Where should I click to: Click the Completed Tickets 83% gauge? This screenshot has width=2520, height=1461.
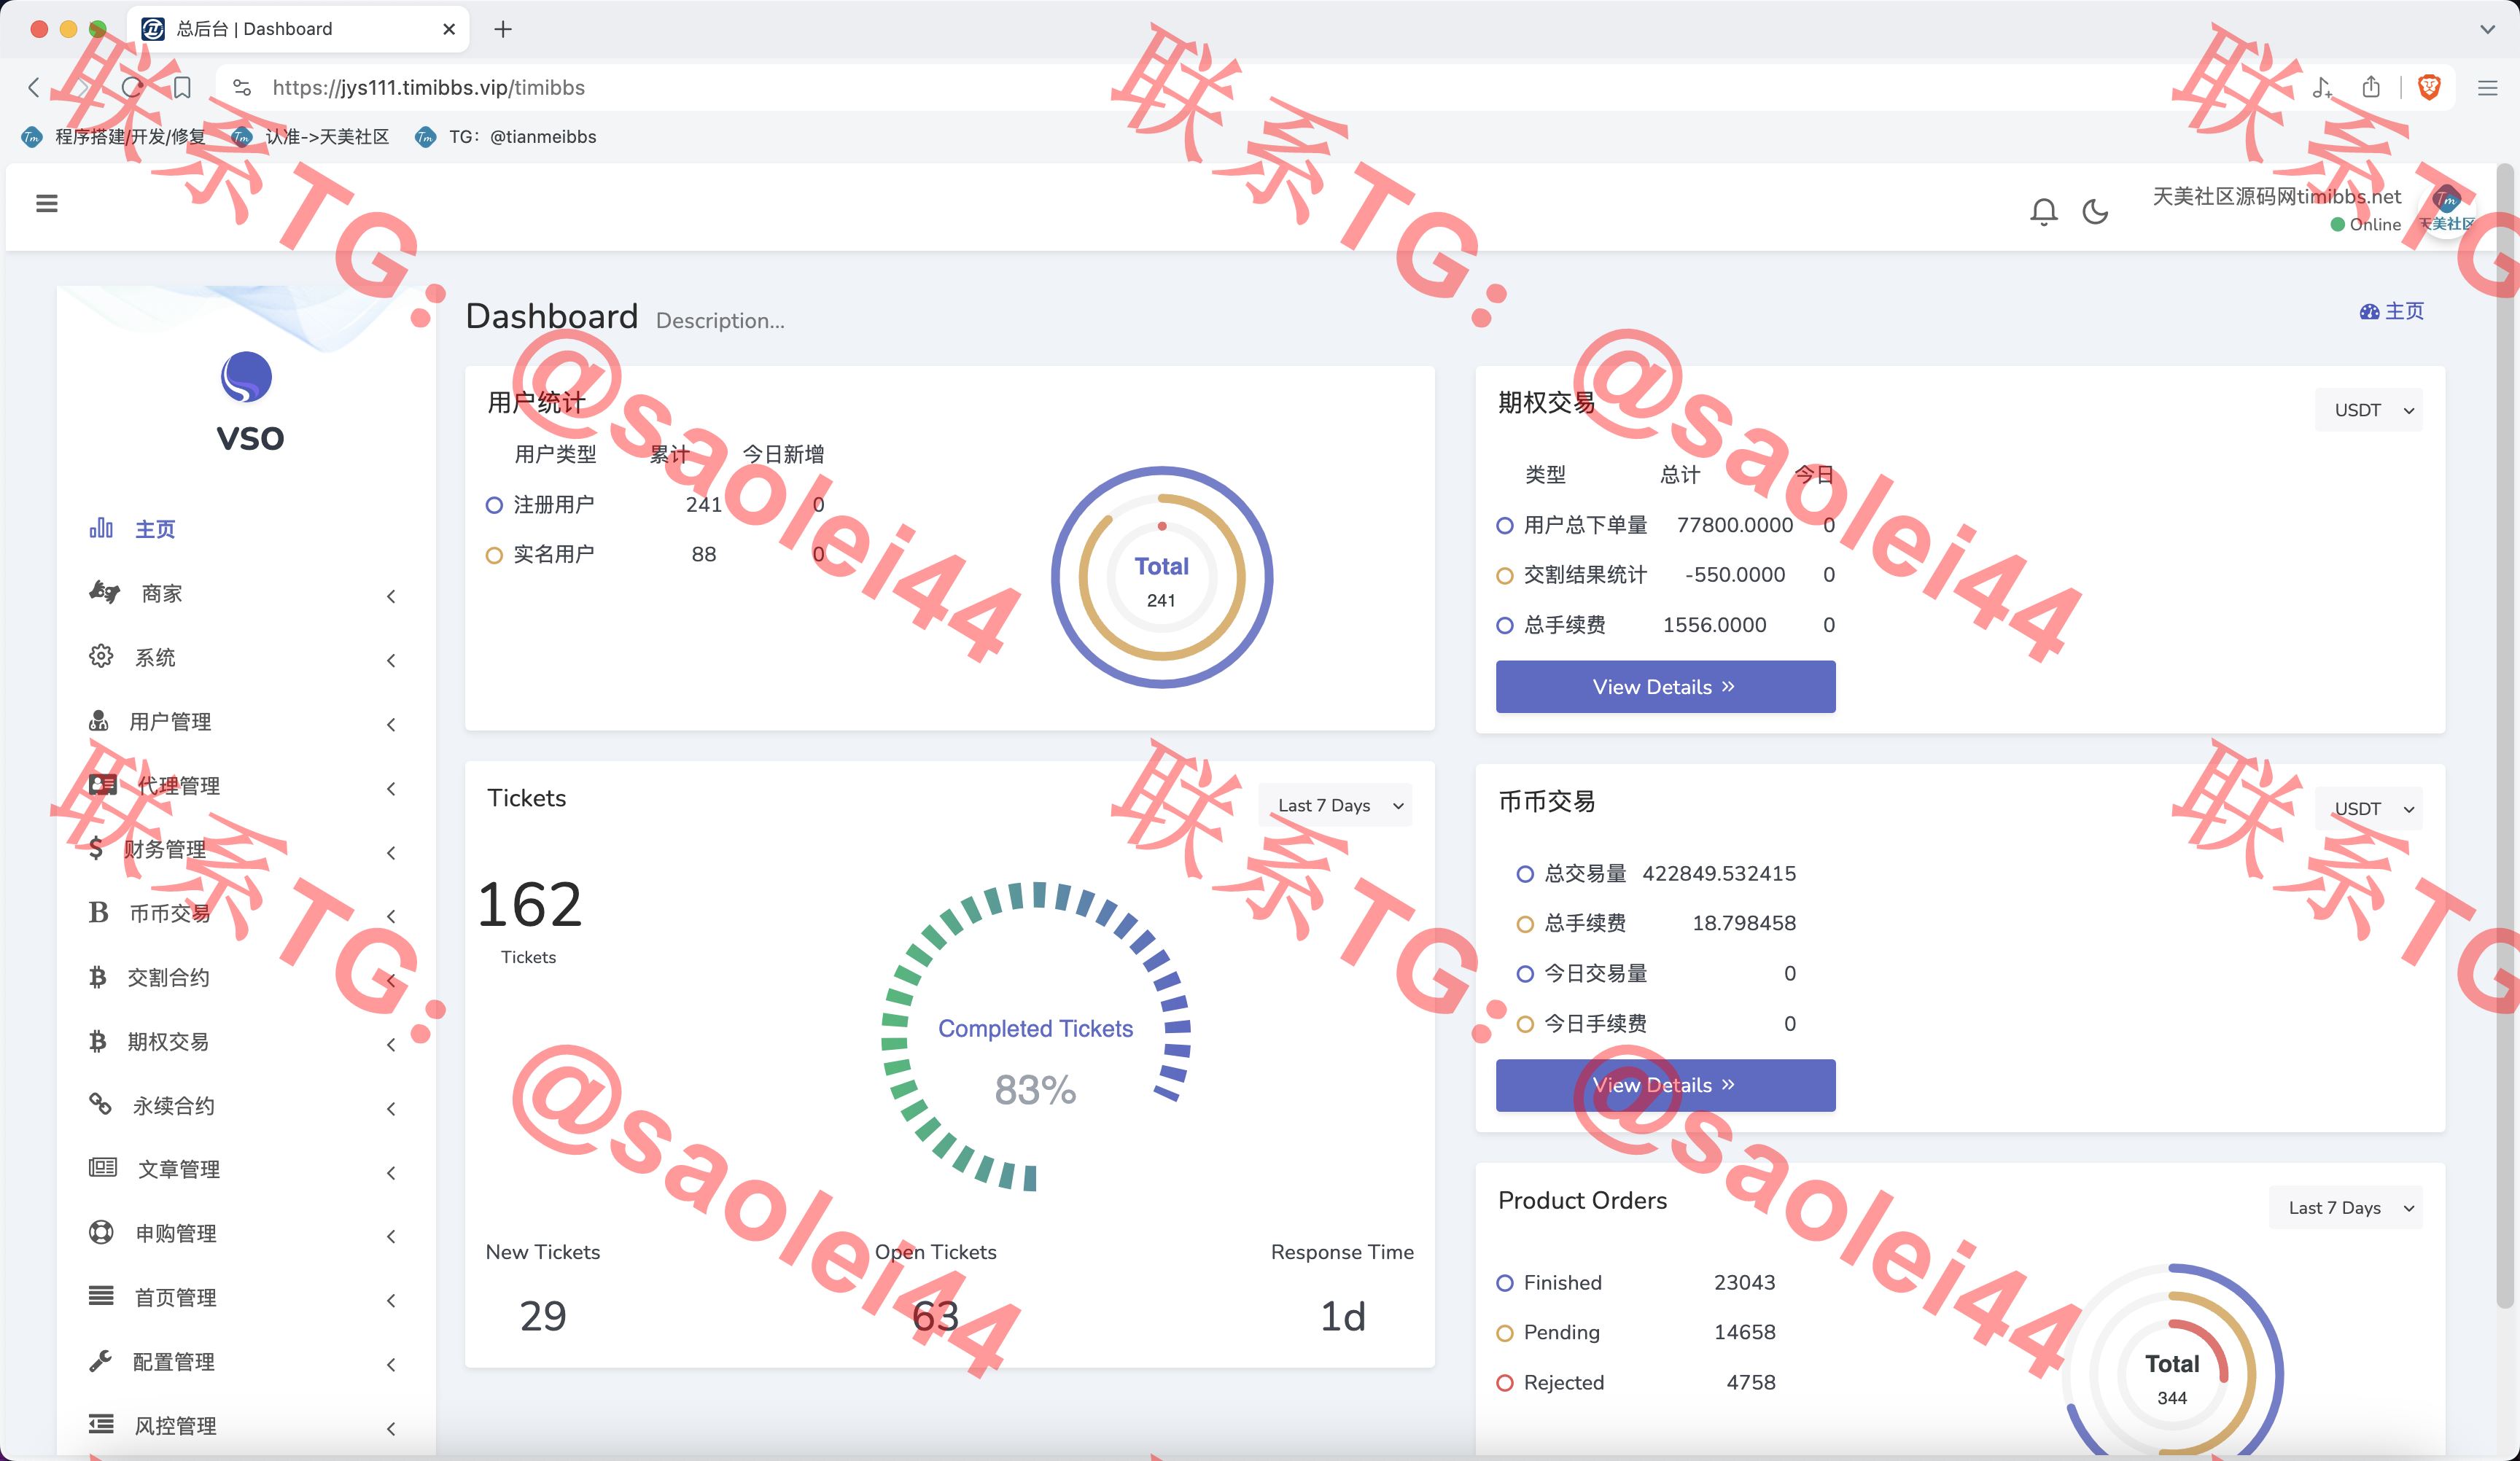pyautogui.click(x=1035, y=1036)
